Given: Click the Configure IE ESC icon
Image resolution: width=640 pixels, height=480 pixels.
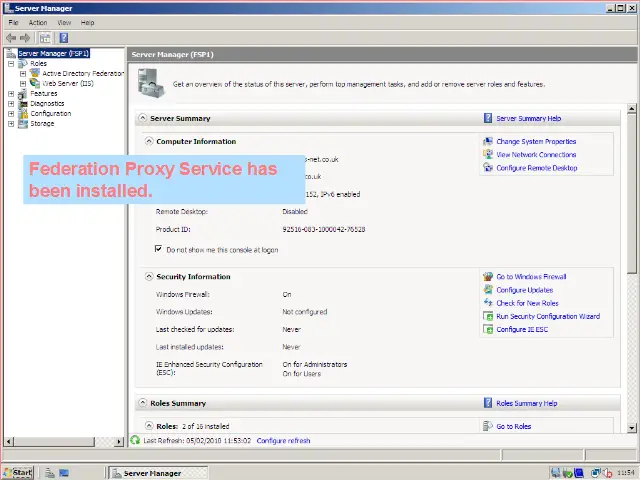Looking at the screenshot, I should coord(488,329).
